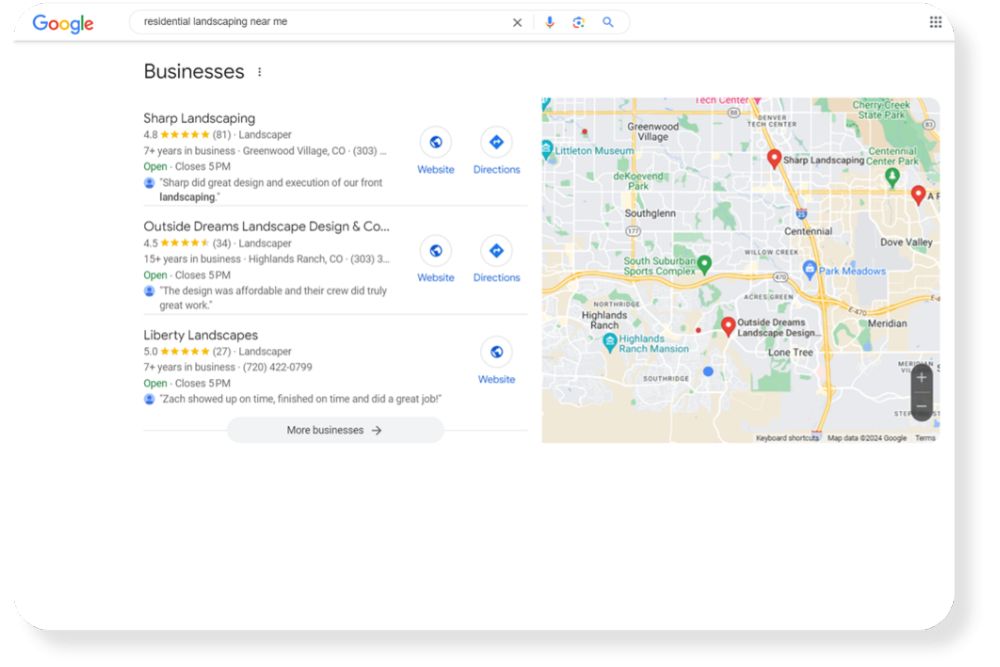Open Keyboard shortcuts map link
This screenshot has height=667, width=1000.
tap(787, 438)
